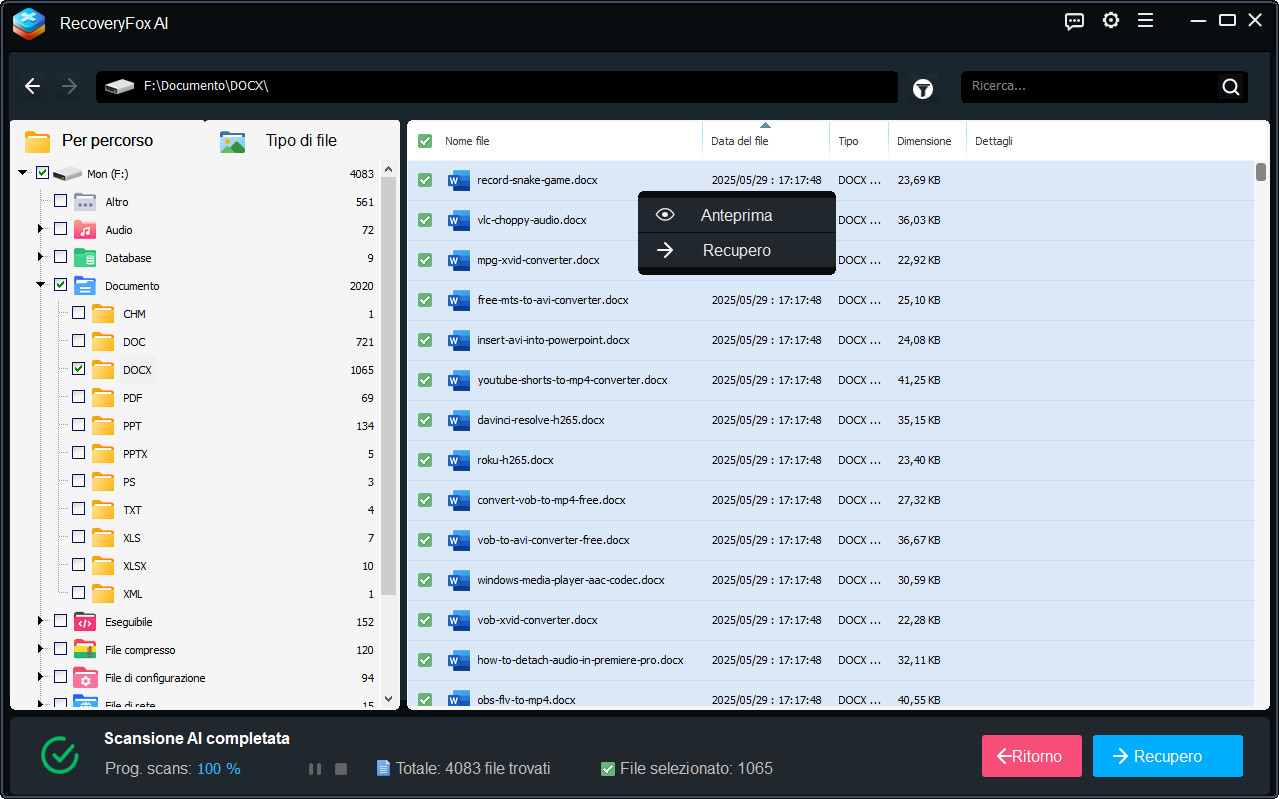Click the Audio folder icon
This screenshot has width=1279, height=799.
click(x=85, y=230)
